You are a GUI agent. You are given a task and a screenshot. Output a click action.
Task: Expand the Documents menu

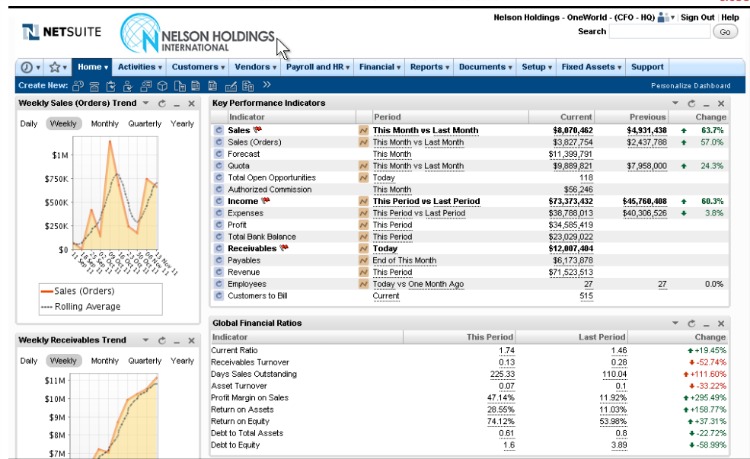tap(485, 67)
